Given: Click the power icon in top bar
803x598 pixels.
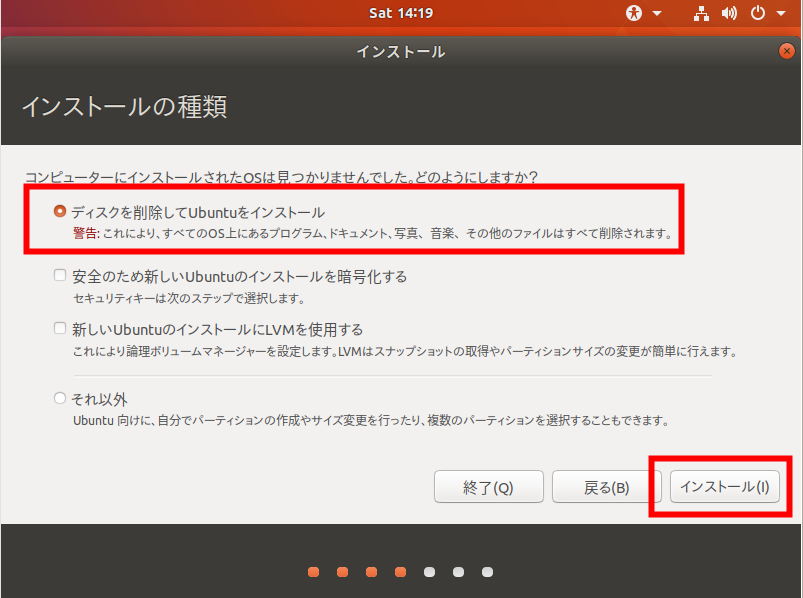Looking at the screenshot, I should (757, 13).
